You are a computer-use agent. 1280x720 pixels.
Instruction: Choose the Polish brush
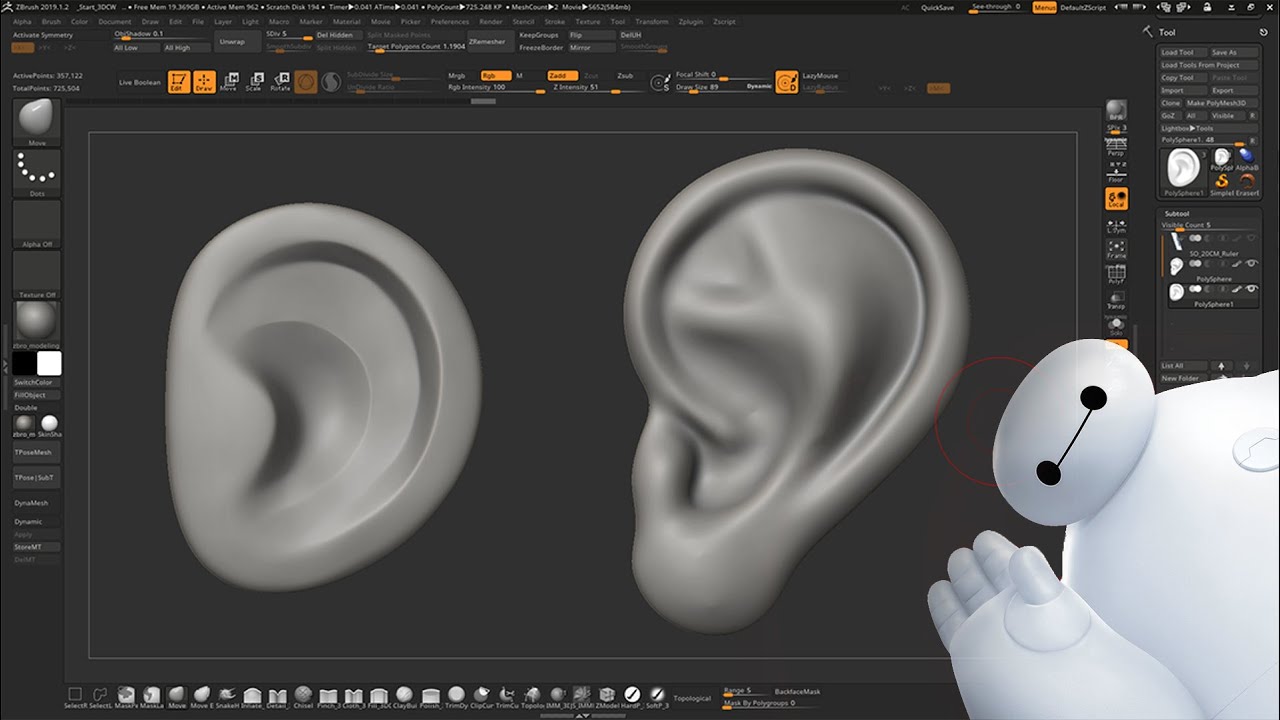(431, 697)
